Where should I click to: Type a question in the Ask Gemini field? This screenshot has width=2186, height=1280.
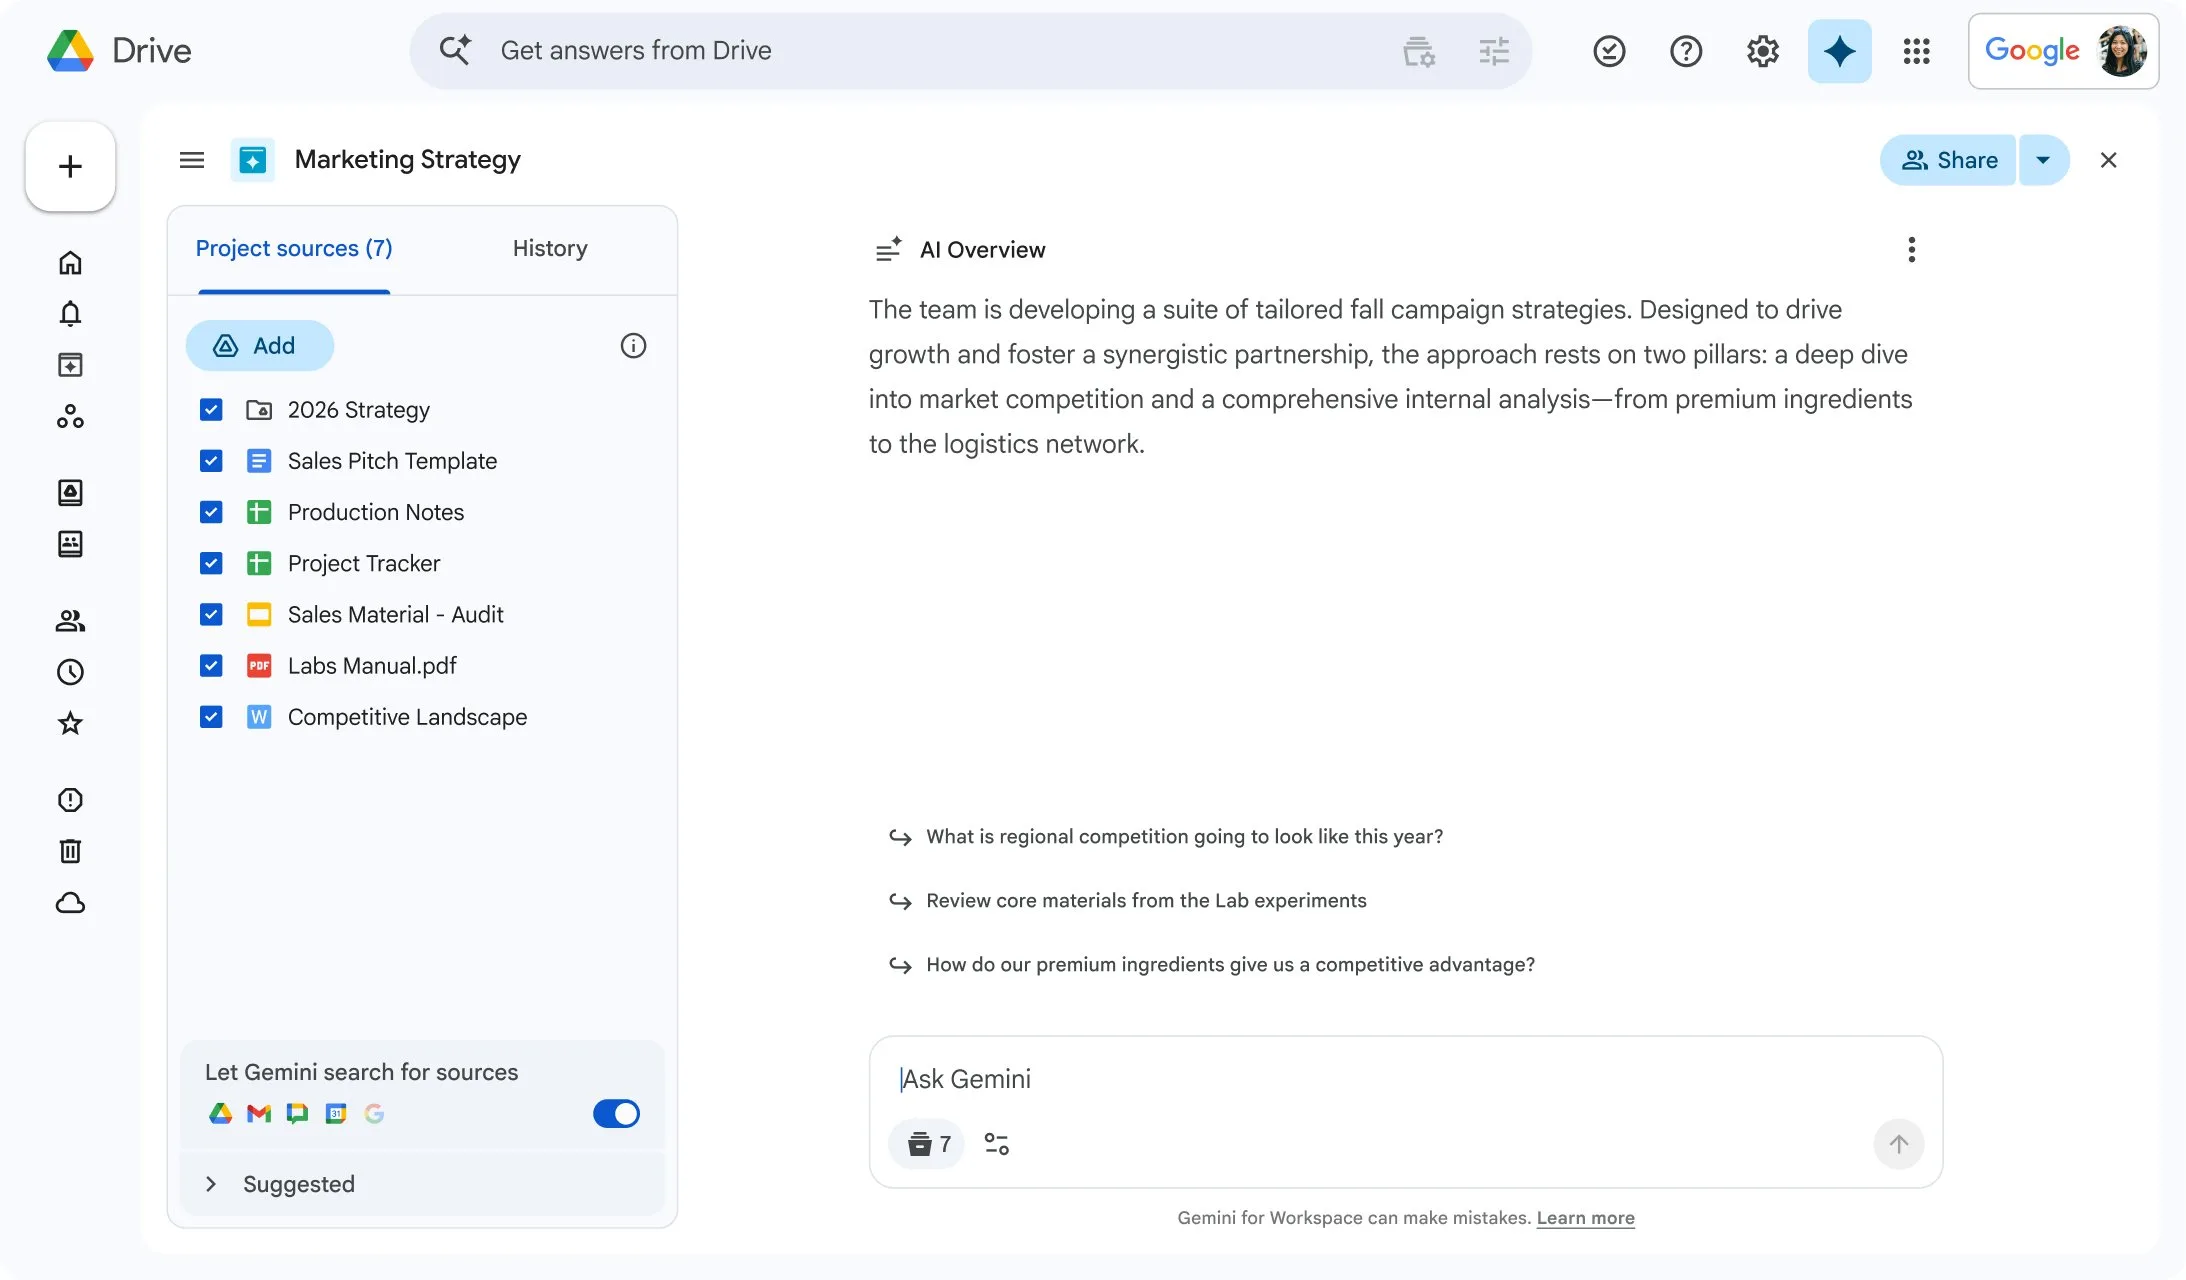1200,1079
